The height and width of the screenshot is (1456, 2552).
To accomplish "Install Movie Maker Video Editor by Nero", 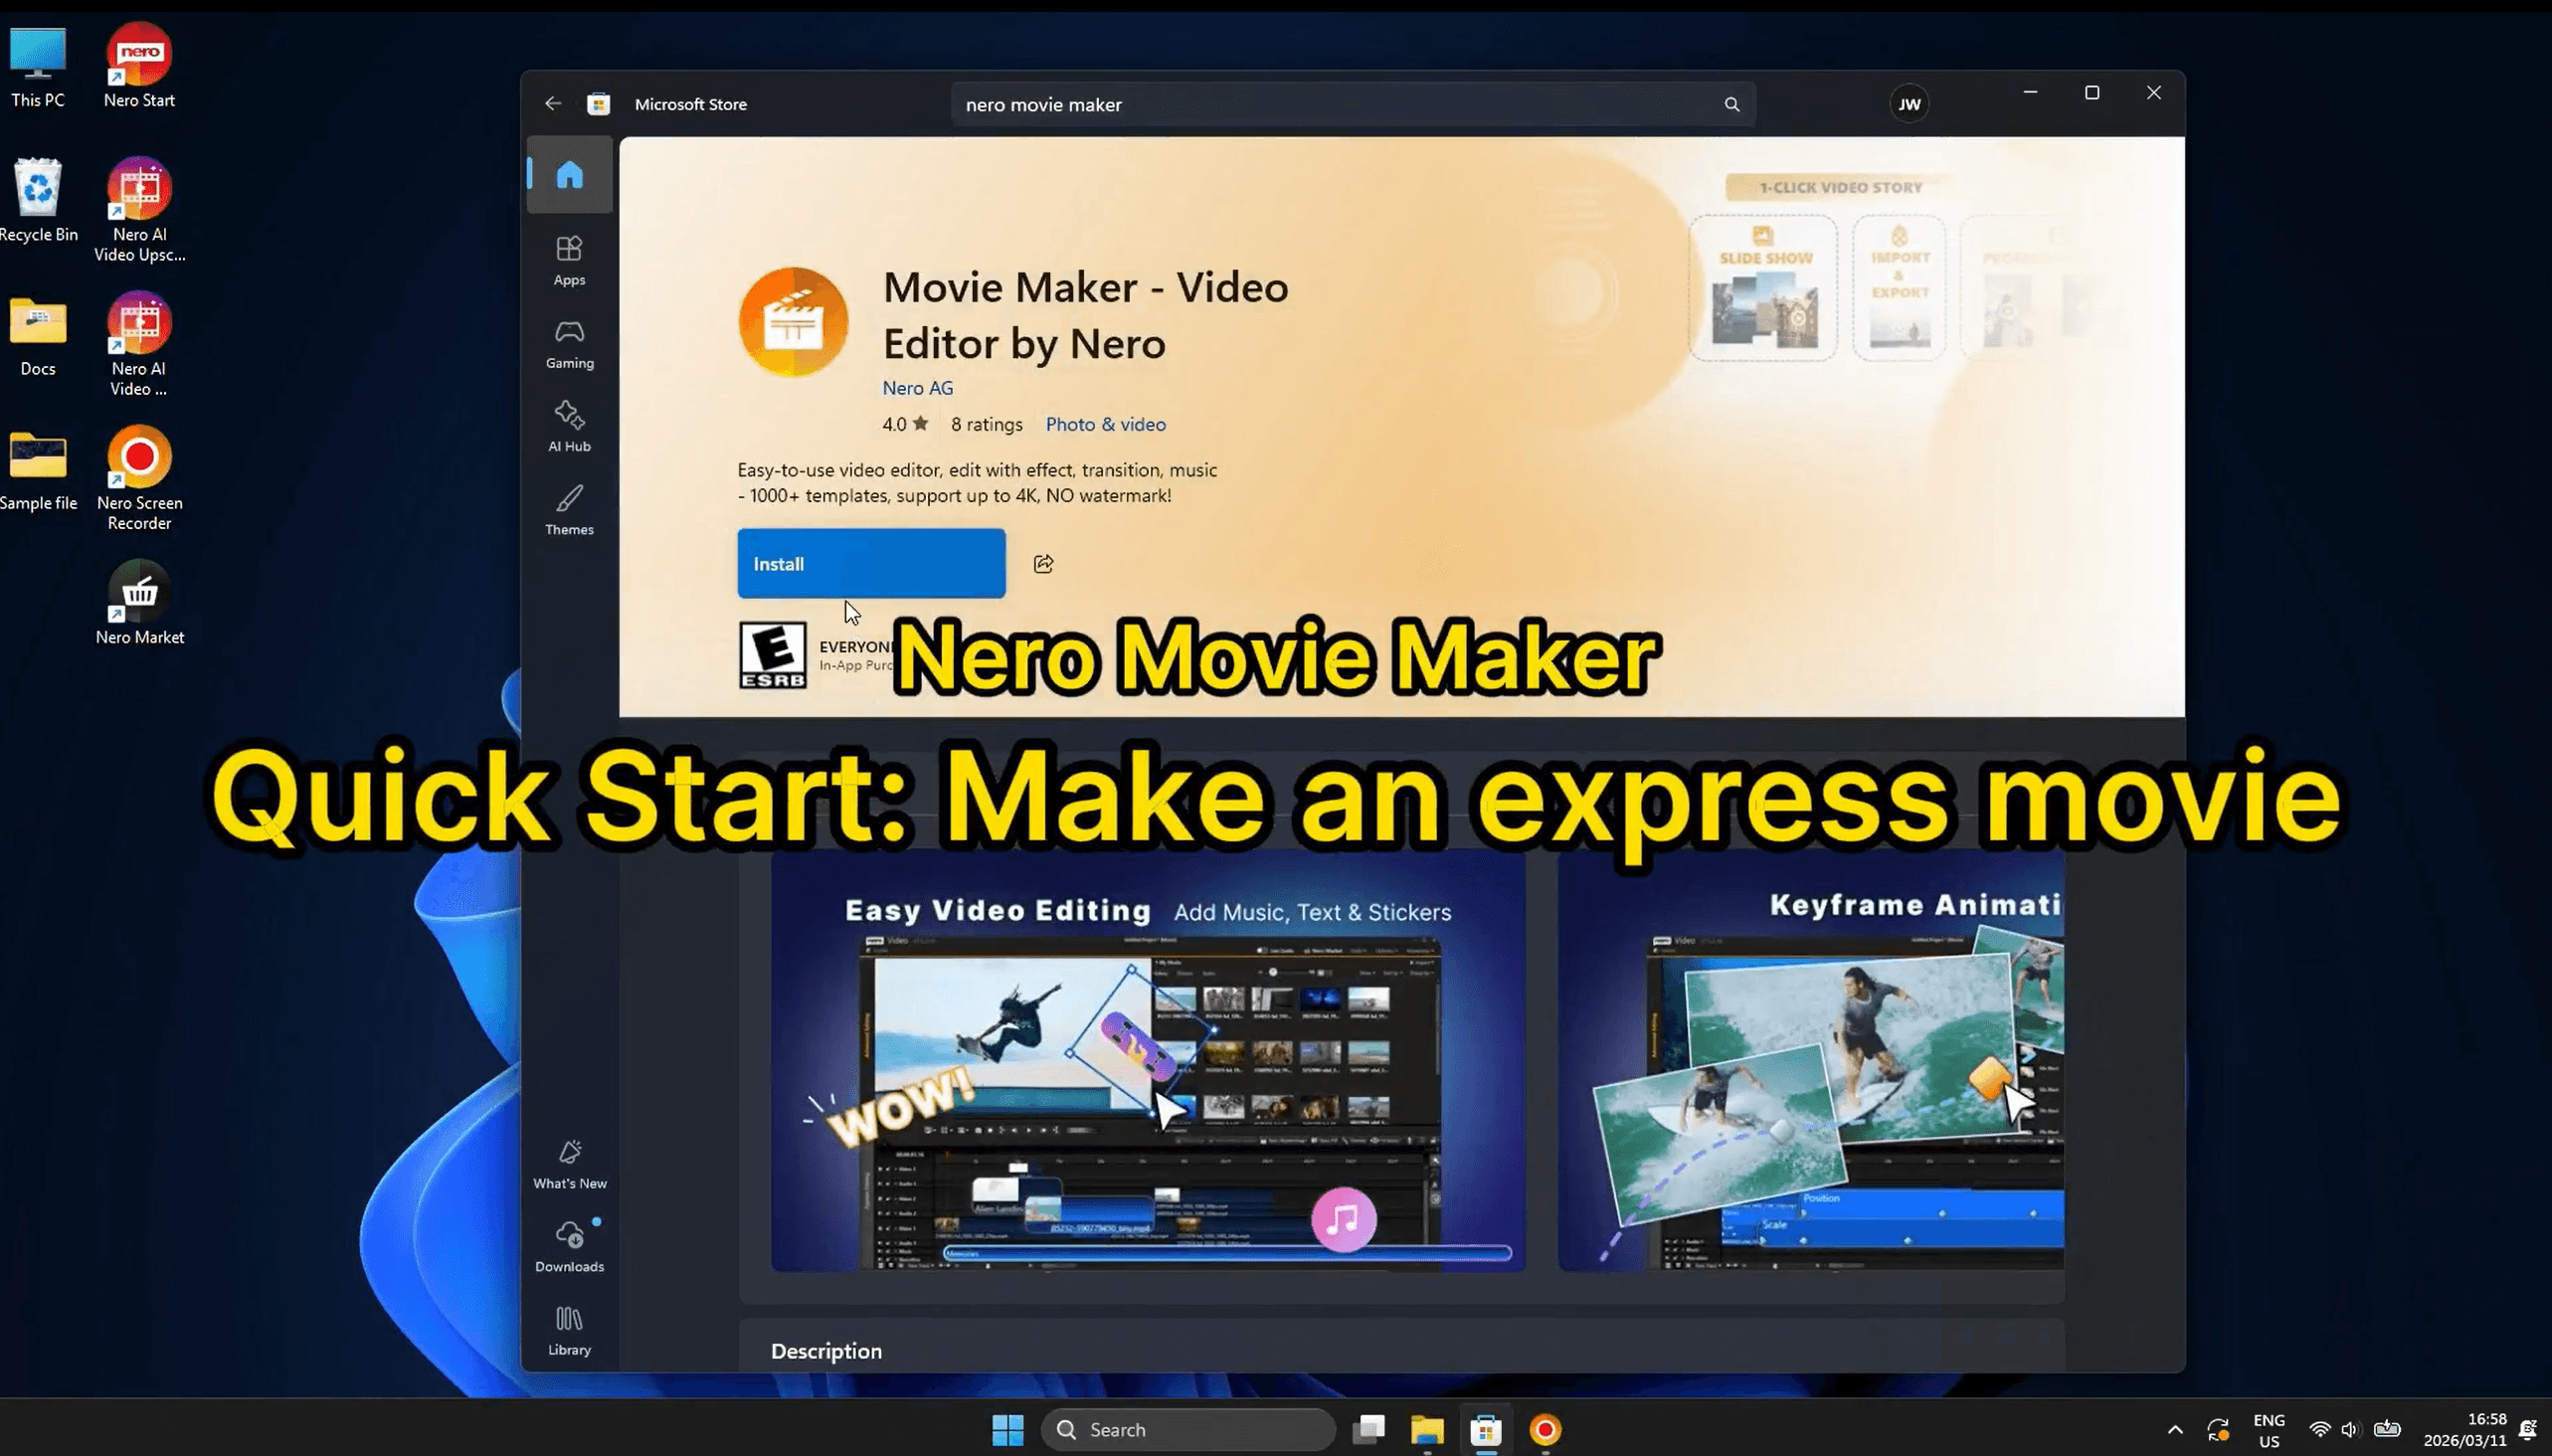I will (x=871, y=564).
